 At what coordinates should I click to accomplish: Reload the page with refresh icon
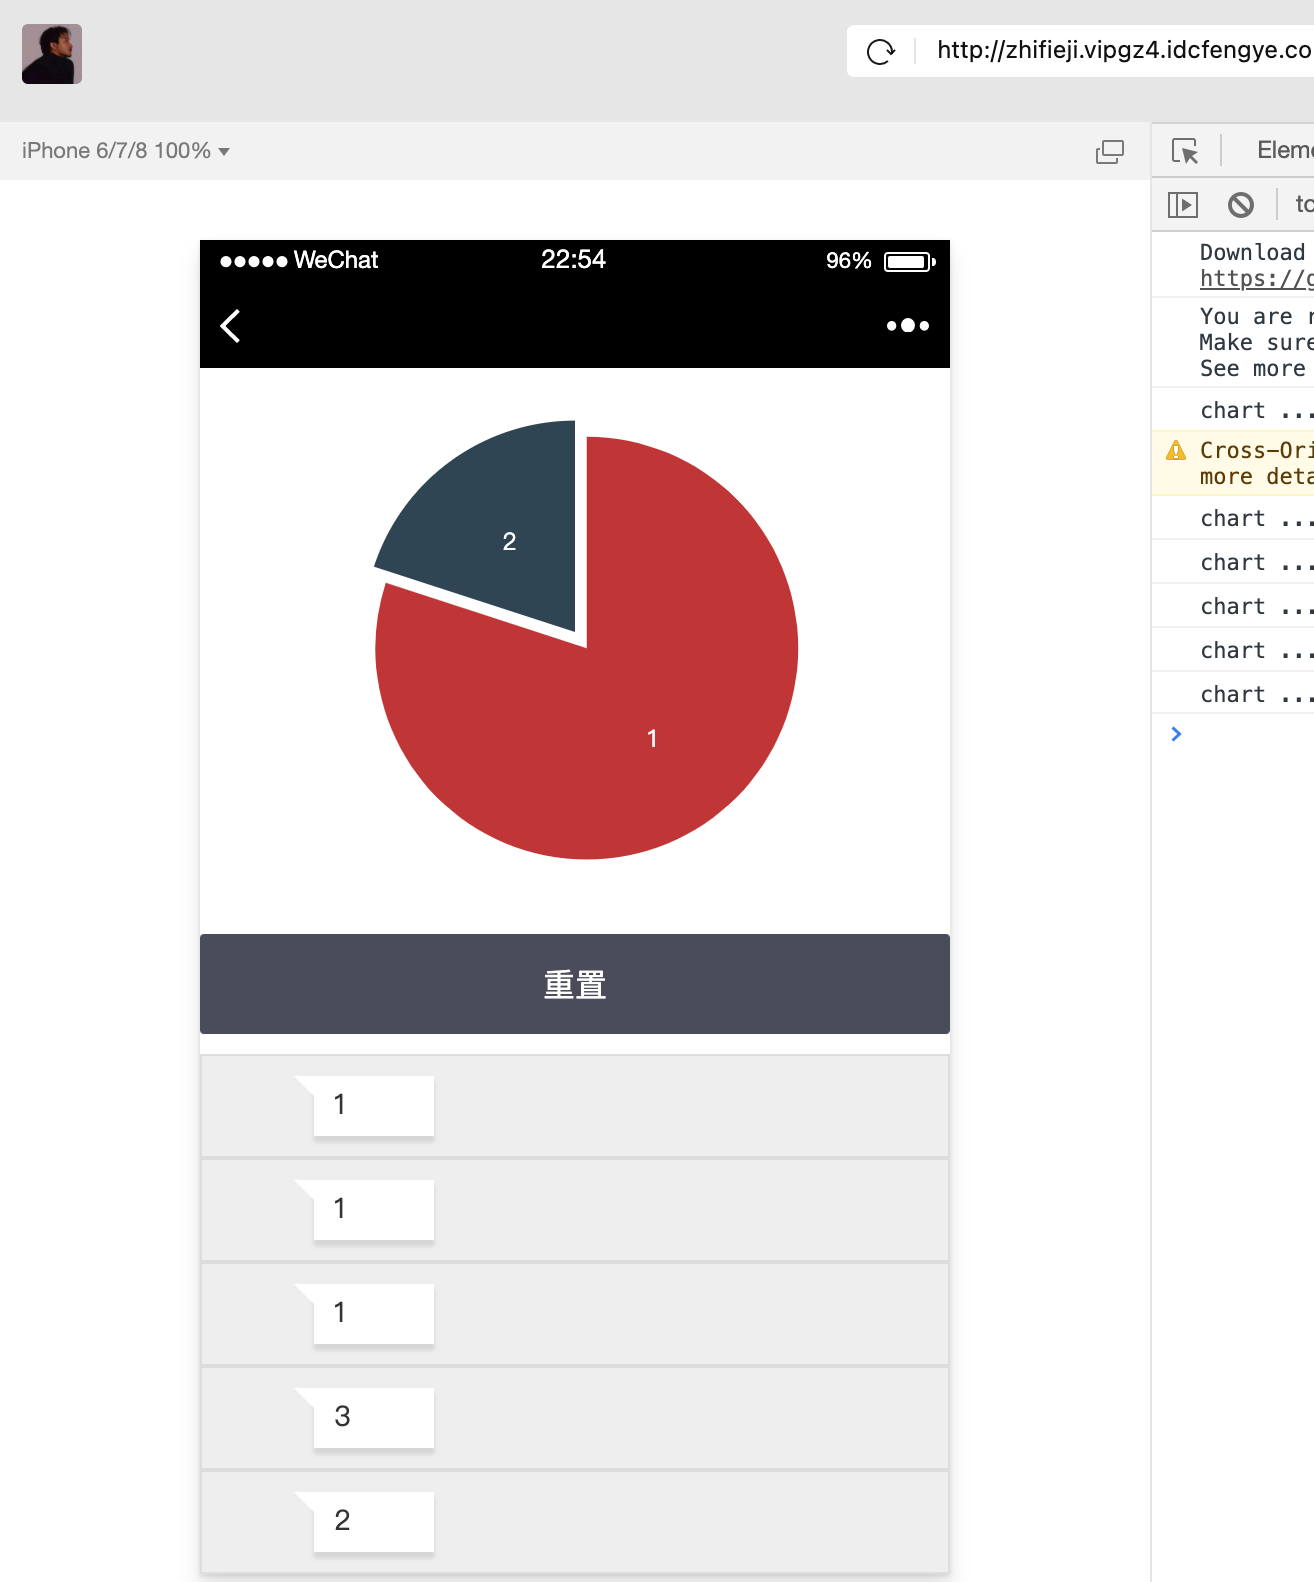(x=881, y=51)
